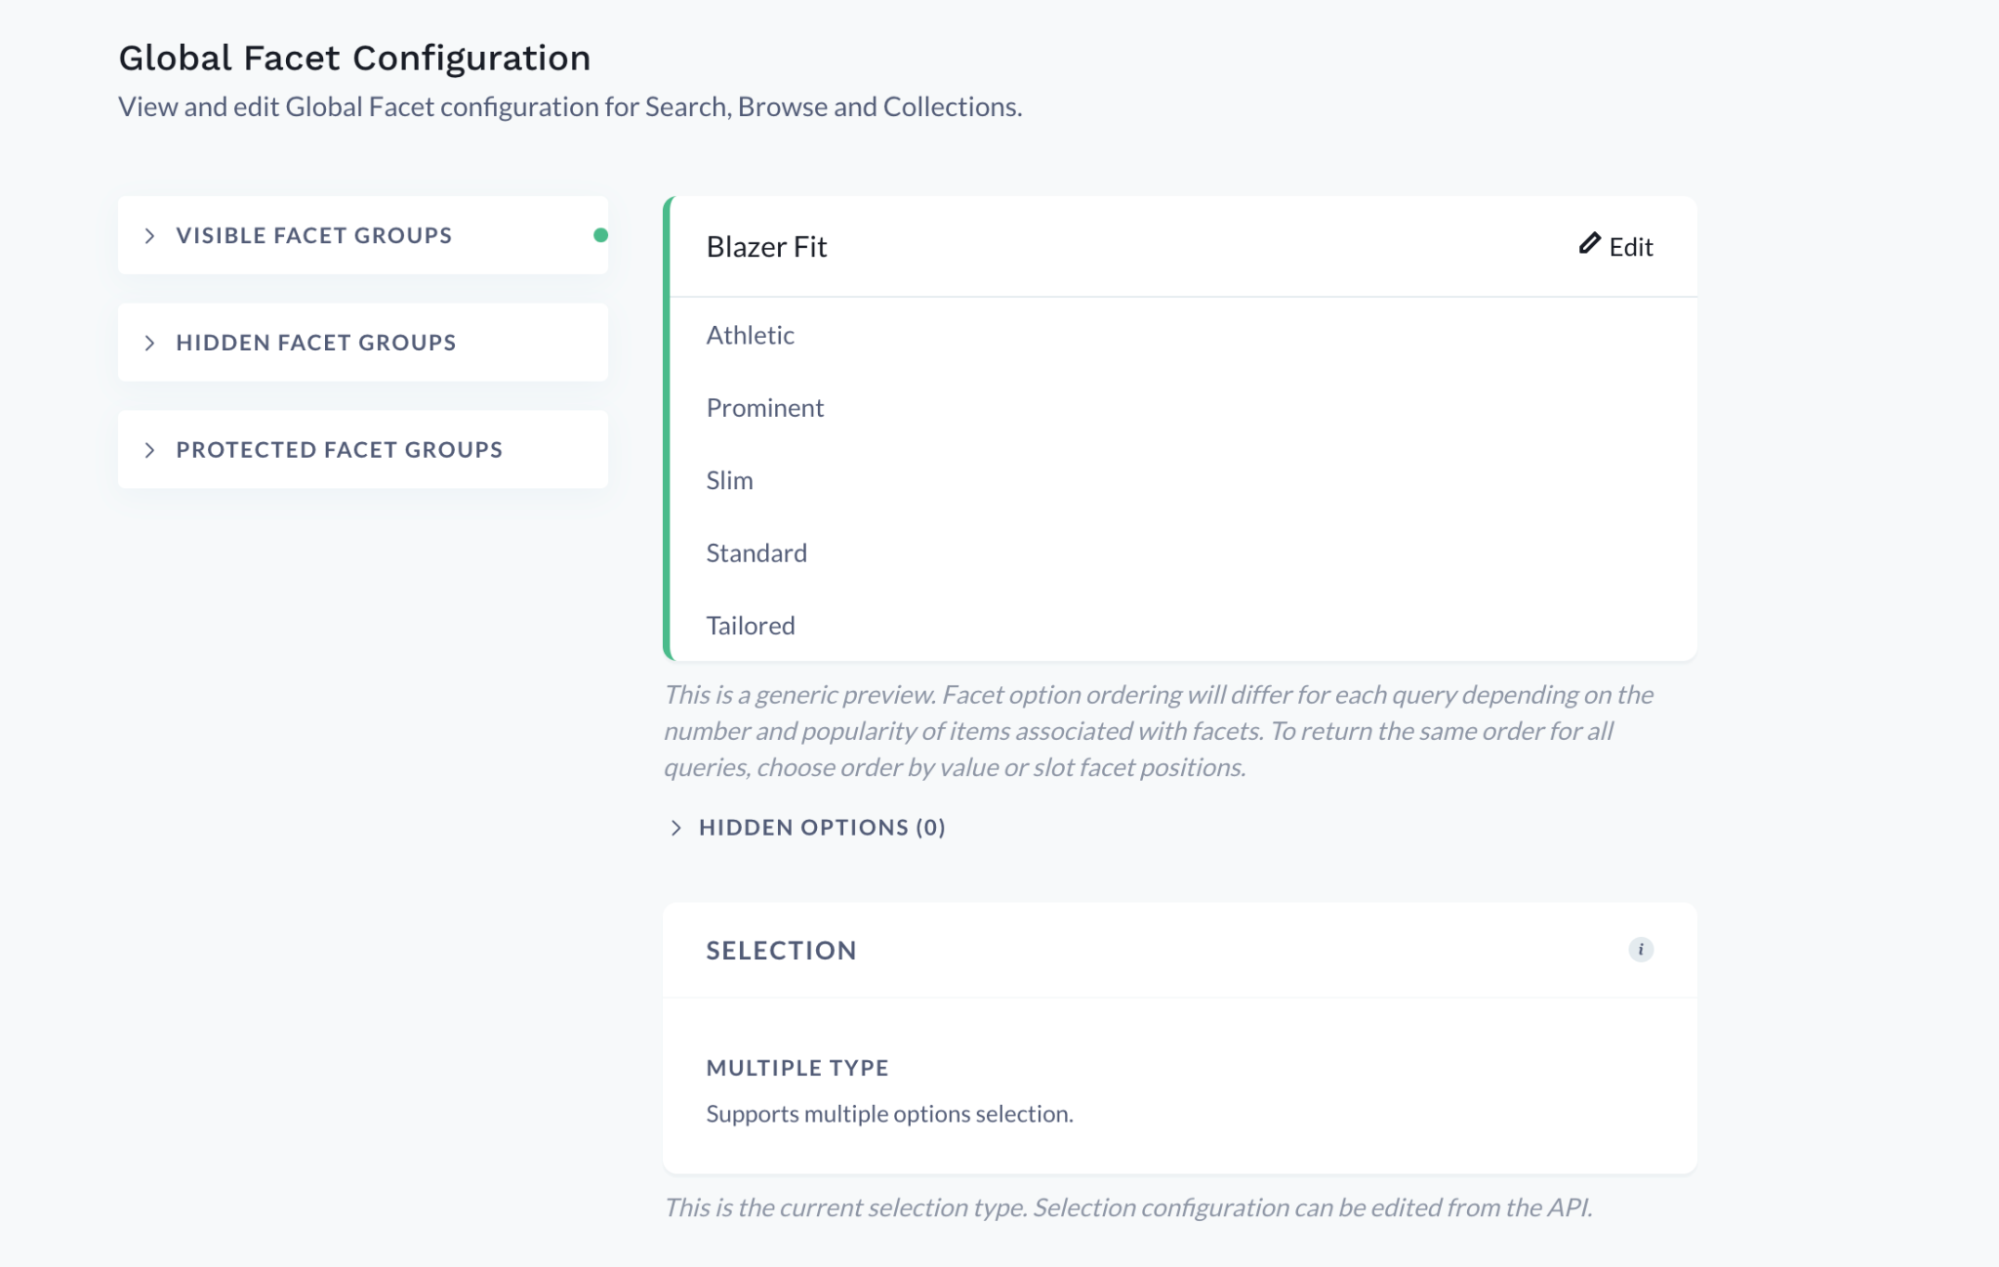Click the green status dot beside Visible Facet Groups

coord(600,235)
